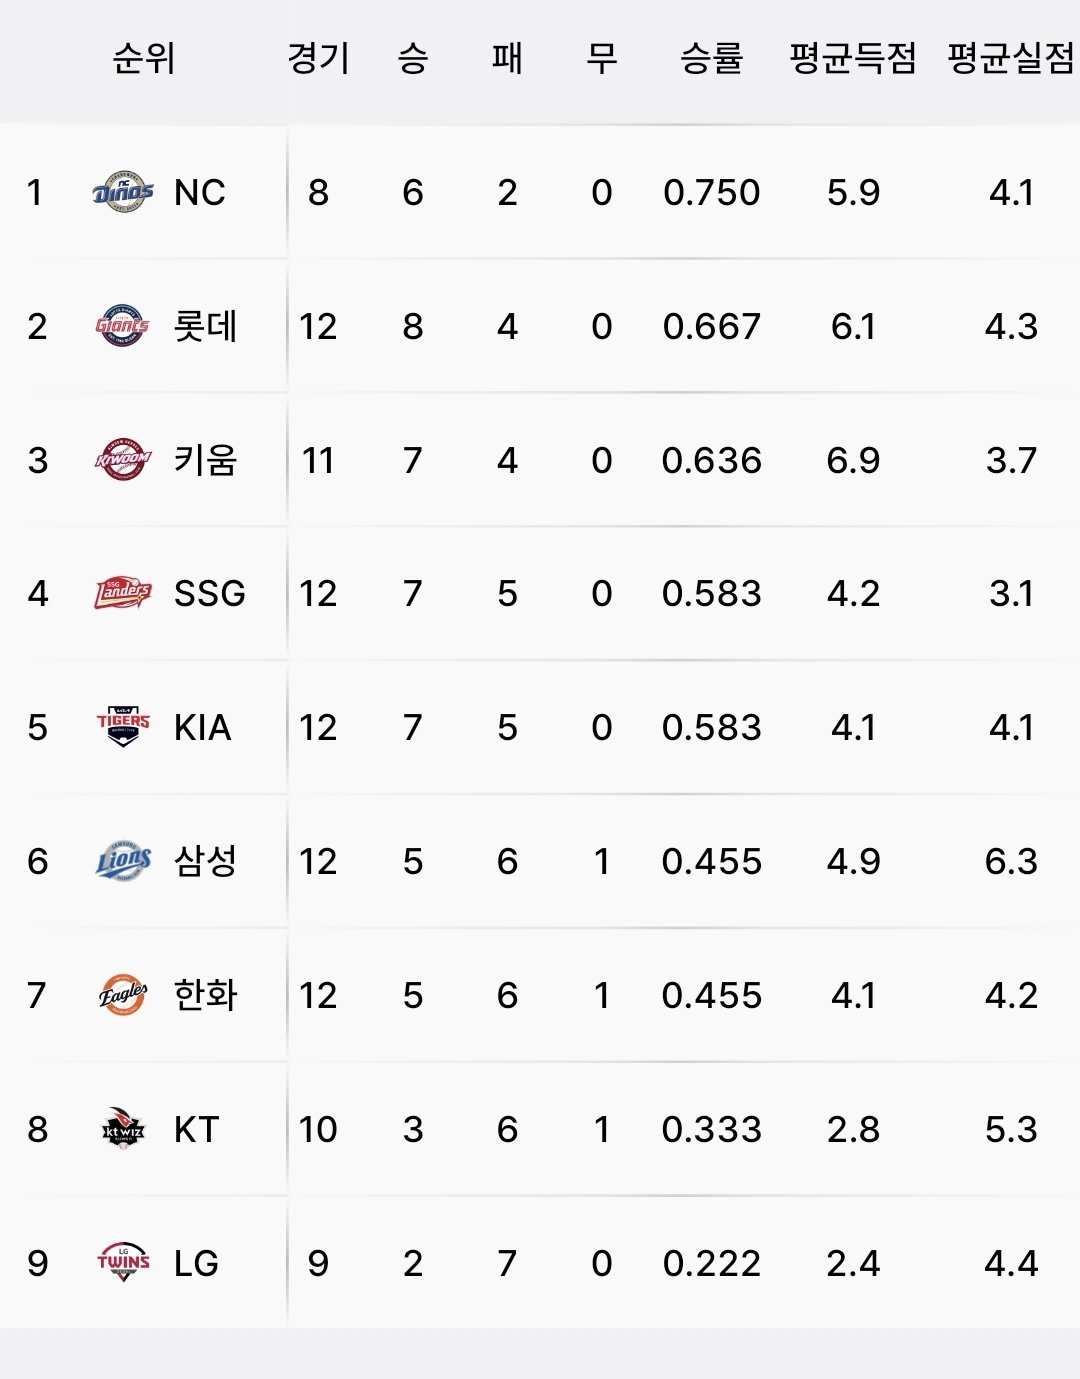
Task: Open the 키움 team name link
Action: (205, 460)
